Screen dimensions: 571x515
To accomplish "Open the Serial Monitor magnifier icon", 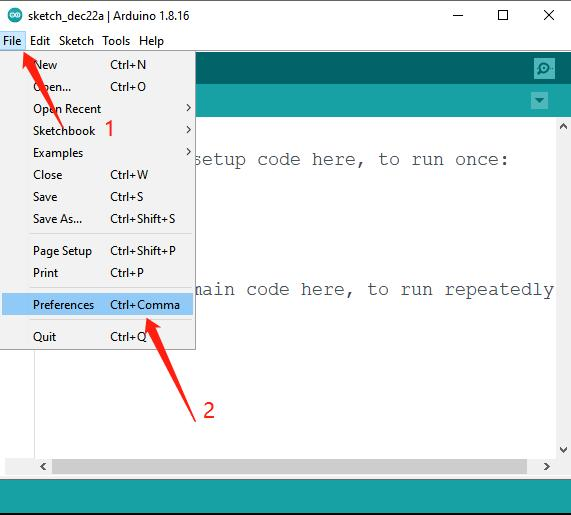I will (x=544, y=68).
